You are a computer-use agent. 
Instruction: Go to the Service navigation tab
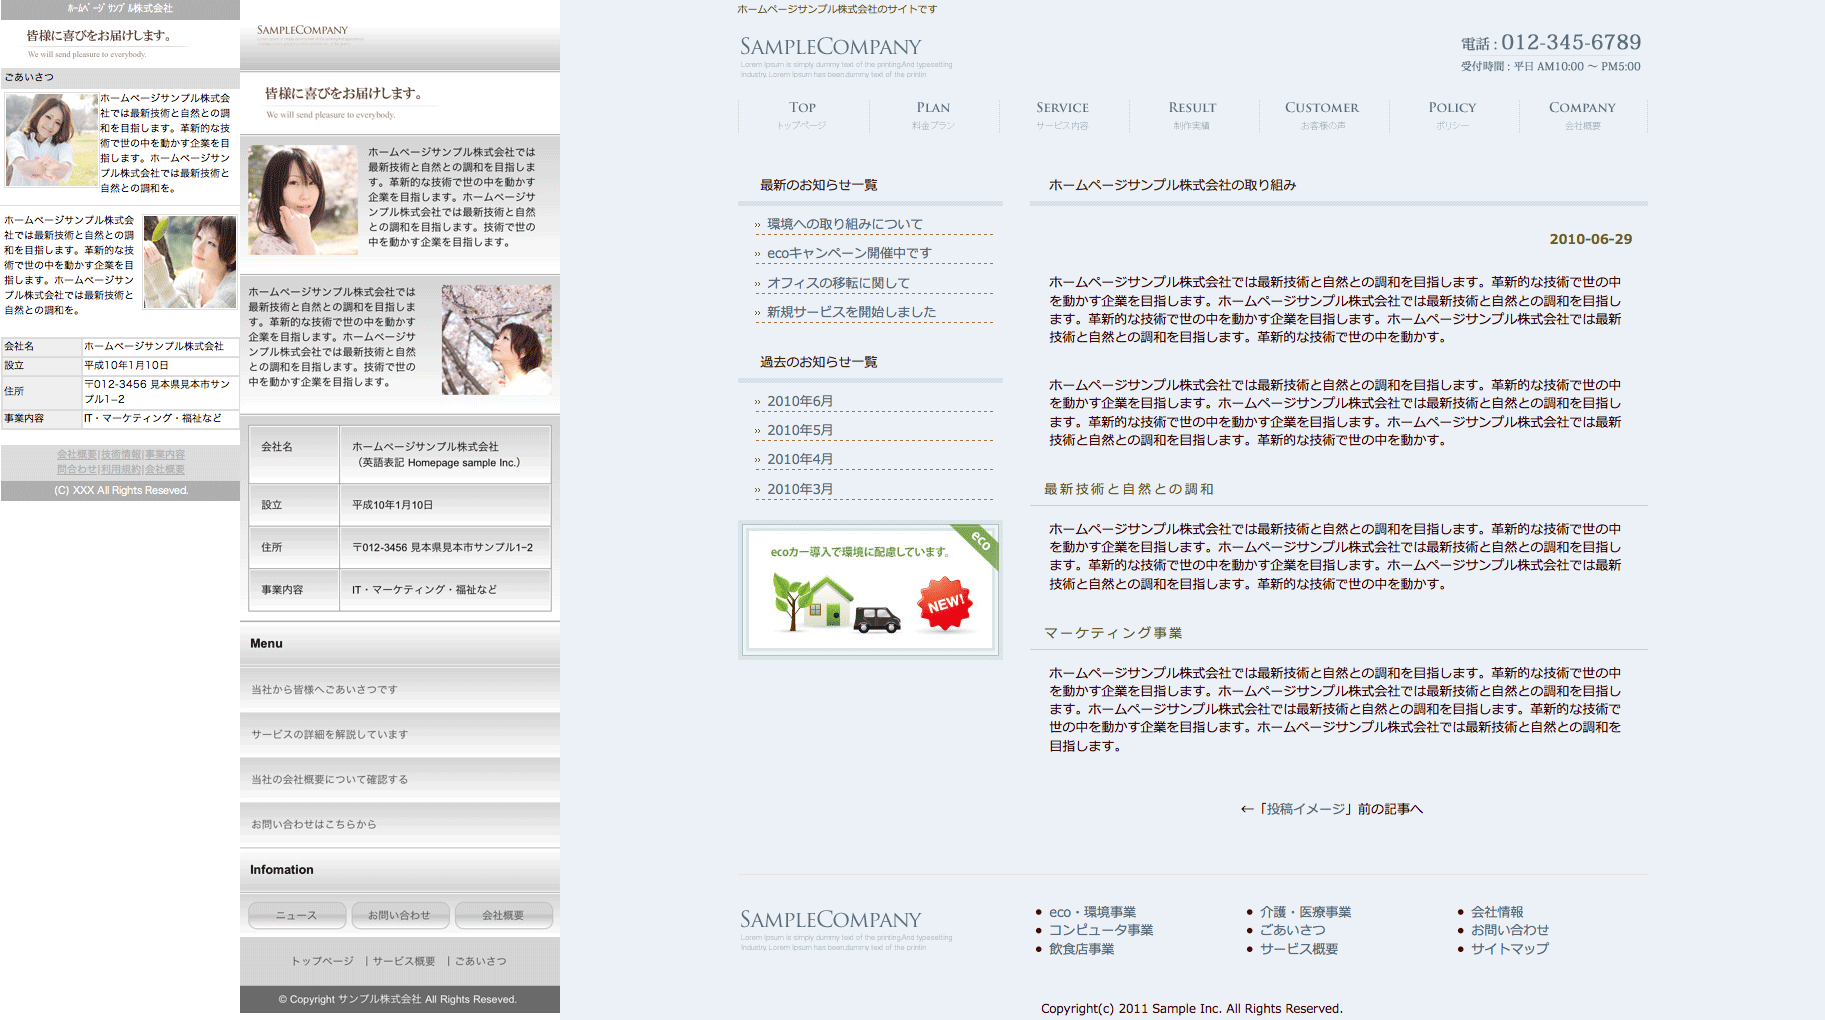(x=1062, y=114)
